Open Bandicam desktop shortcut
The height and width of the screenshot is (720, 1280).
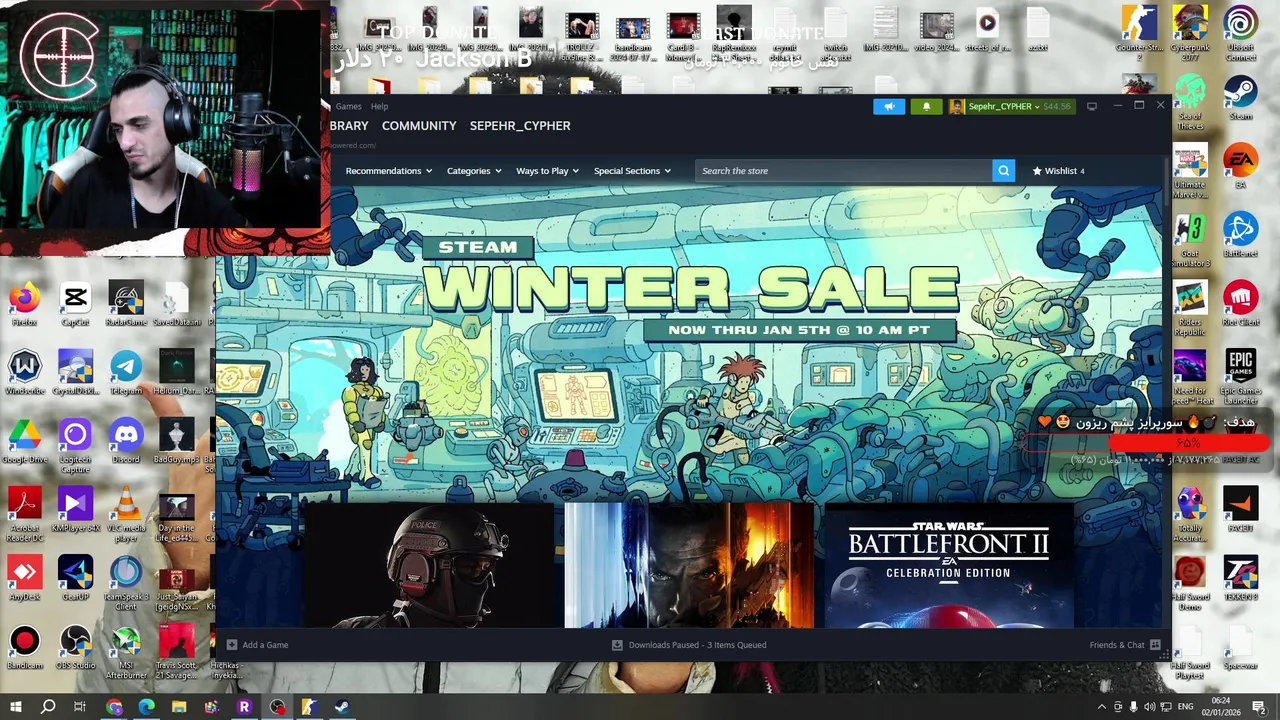point(25,648)
